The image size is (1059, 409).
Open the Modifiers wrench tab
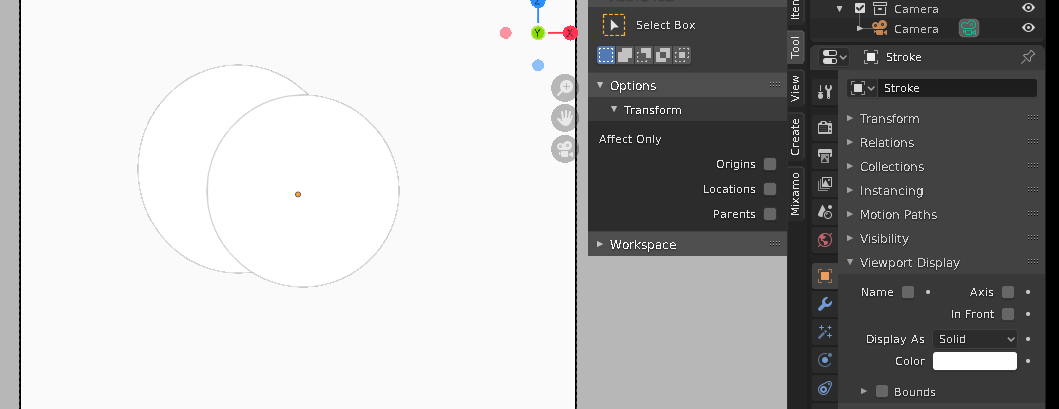[825, 304]
